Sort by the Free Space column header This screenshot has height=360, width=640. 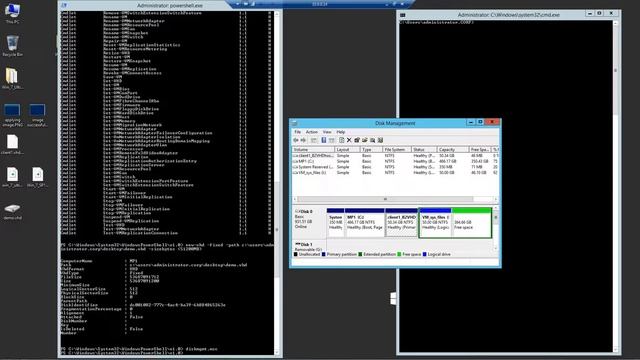[x=480, y=150]
